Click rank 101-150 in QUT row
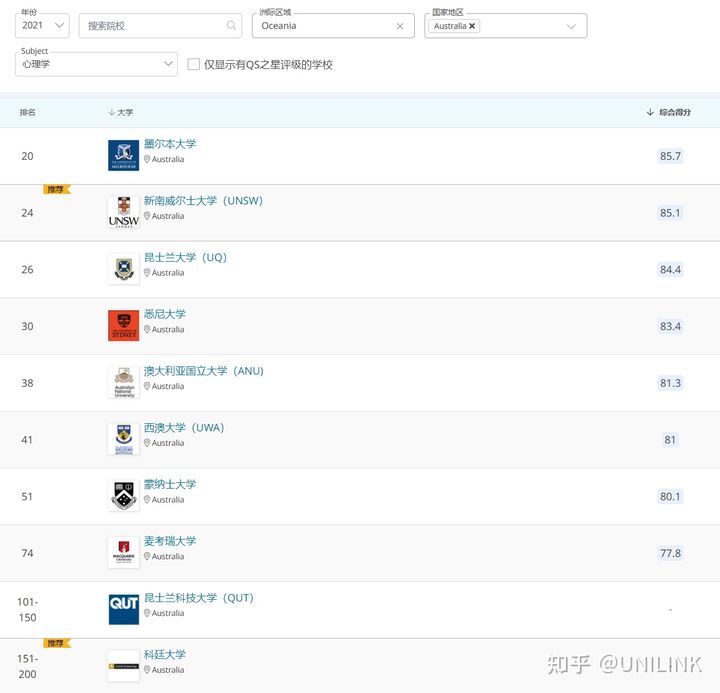The height and width of the screenshot is (693, 720). pos(28,609)
